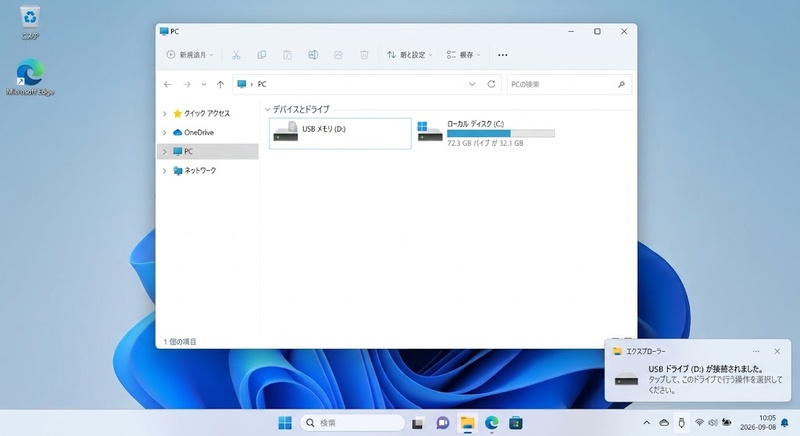Open the Recycle Bin desktop icon
Viewport: 800px width, 436px height.
point(30,22)
